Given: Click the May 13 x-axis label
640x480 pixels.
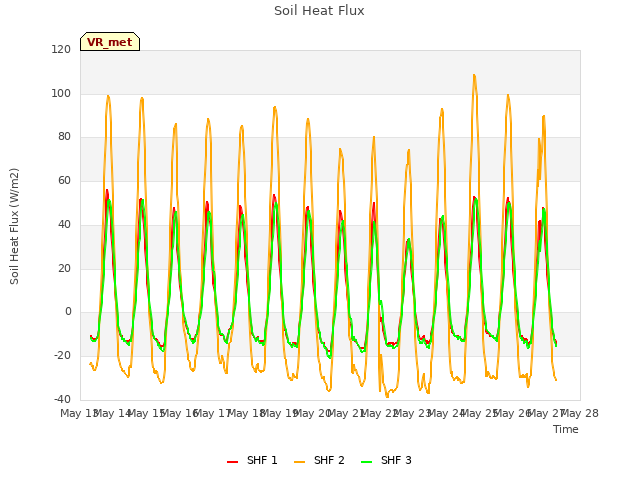Looking at the screenshot, I should [x=78, y=413].
